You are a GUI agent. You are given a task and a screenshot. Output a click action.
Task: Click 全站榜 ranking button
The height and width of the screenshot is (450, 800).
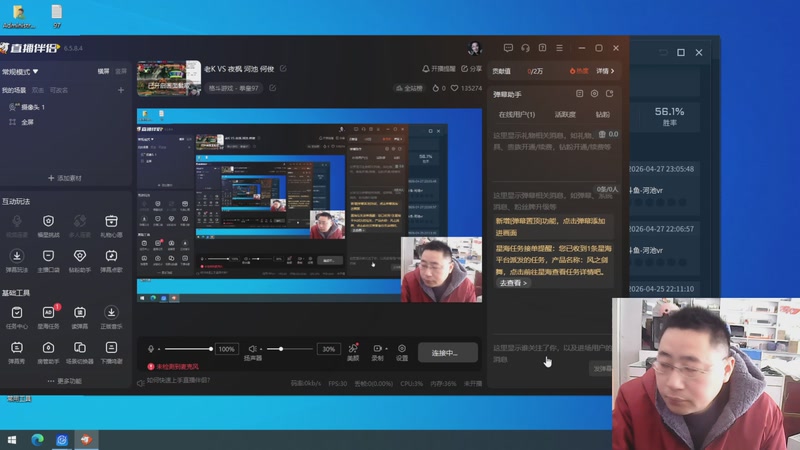tap(410, 88)
